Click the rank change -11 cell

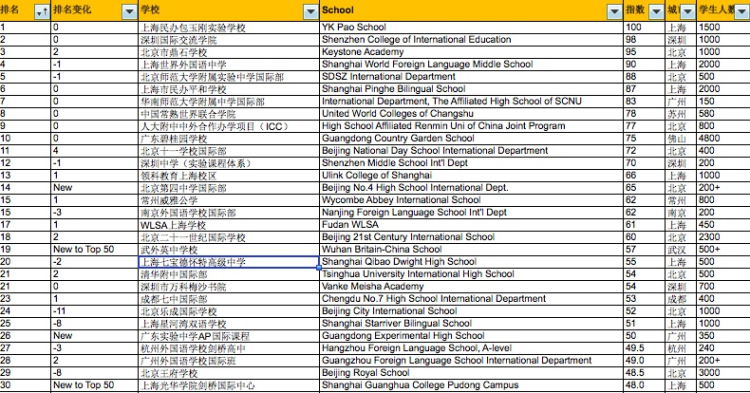pos(95,311)
